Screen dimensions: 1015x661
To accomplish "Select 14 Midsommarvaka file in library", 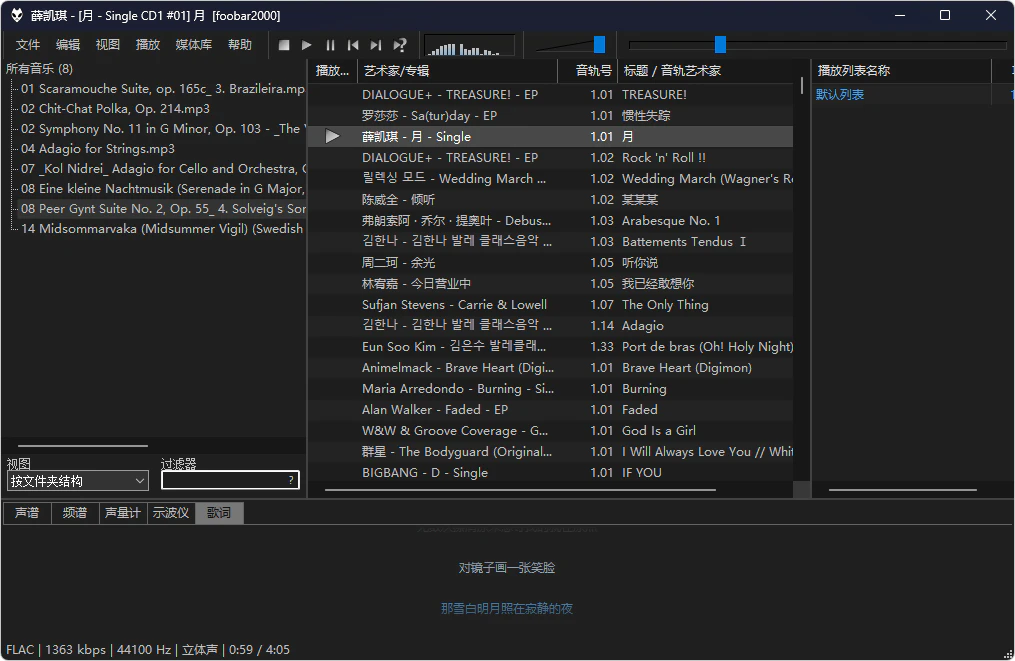I will coord(162,229).
